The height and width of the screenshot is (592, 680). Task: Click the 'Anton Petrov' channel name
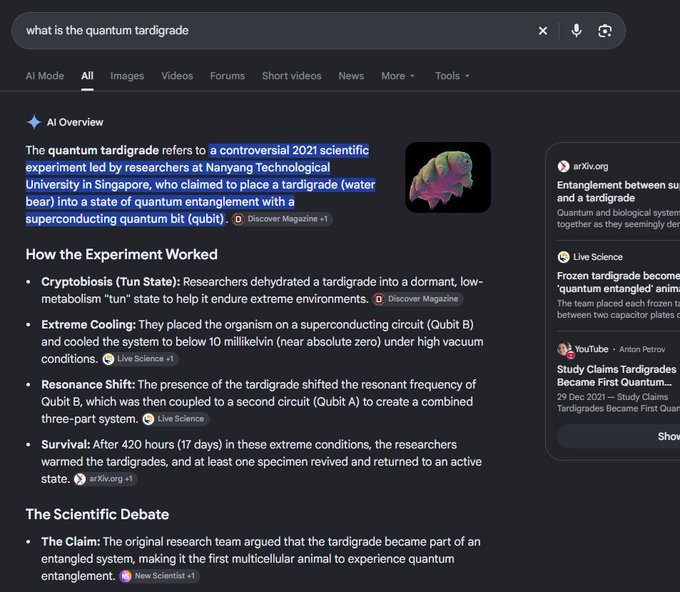[642, 350]
